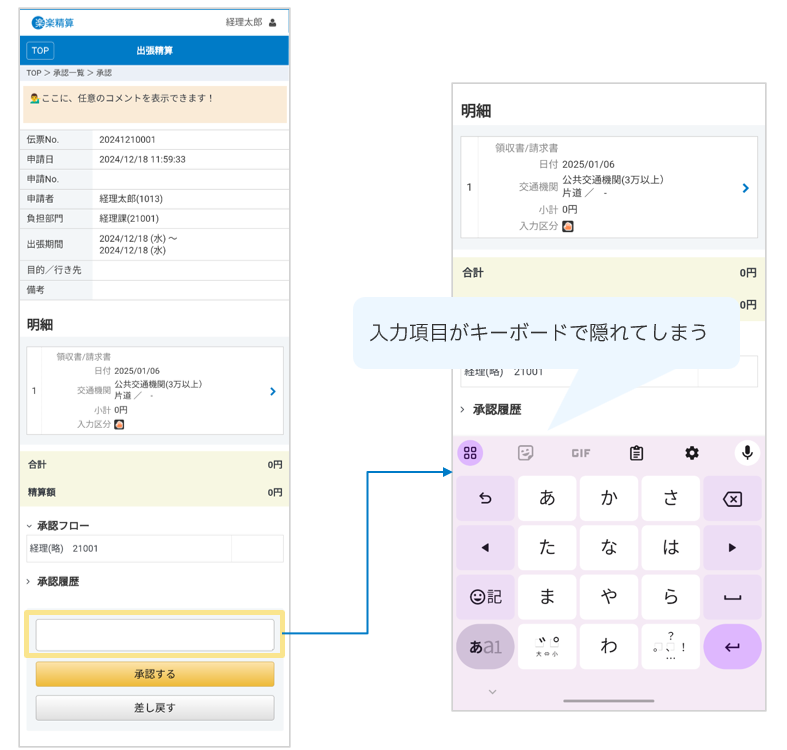This screenshot has width=787, height=750.
Task: Click 承認一覧 in the breadcrumb
Action: click(70, 73)
